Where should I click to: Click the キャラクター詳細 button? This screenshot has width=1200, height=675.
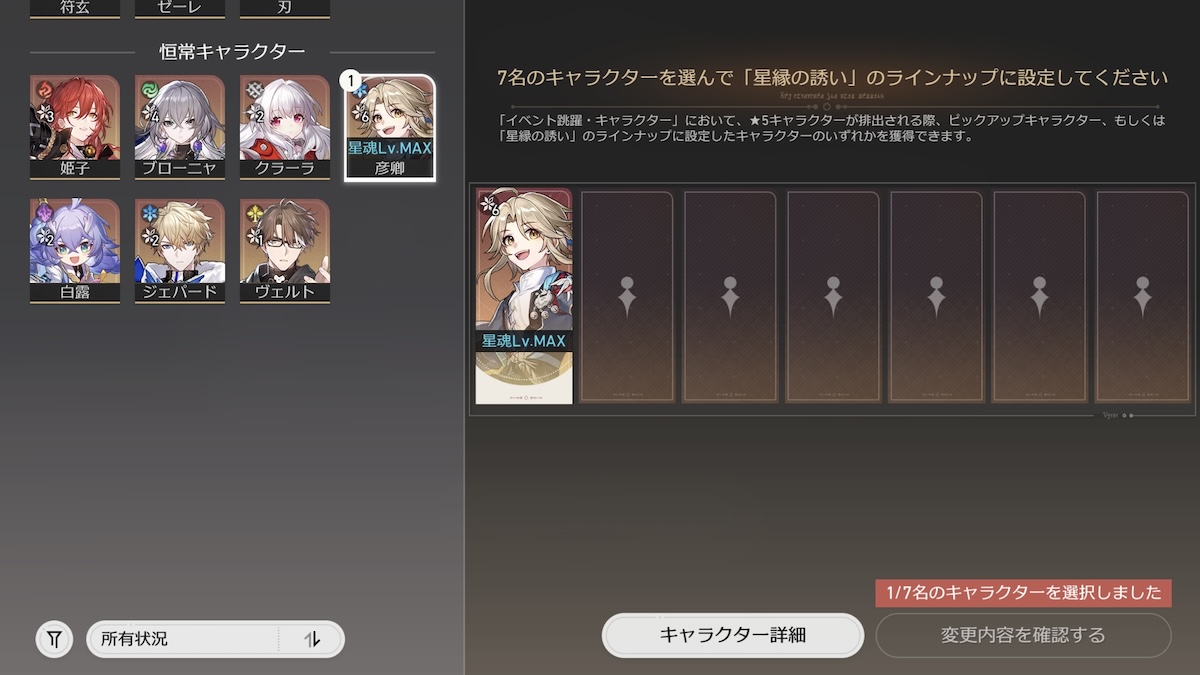(x=733, y=635)
